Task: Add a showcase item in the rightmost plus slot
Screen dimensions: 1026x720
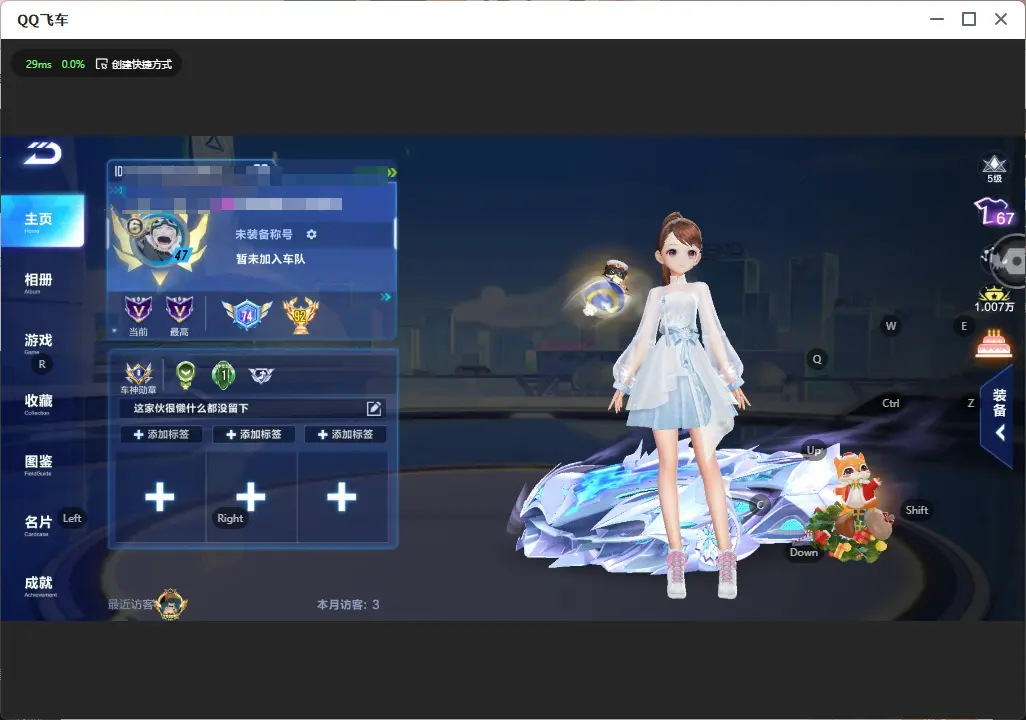Action: (x=342, y=497)
